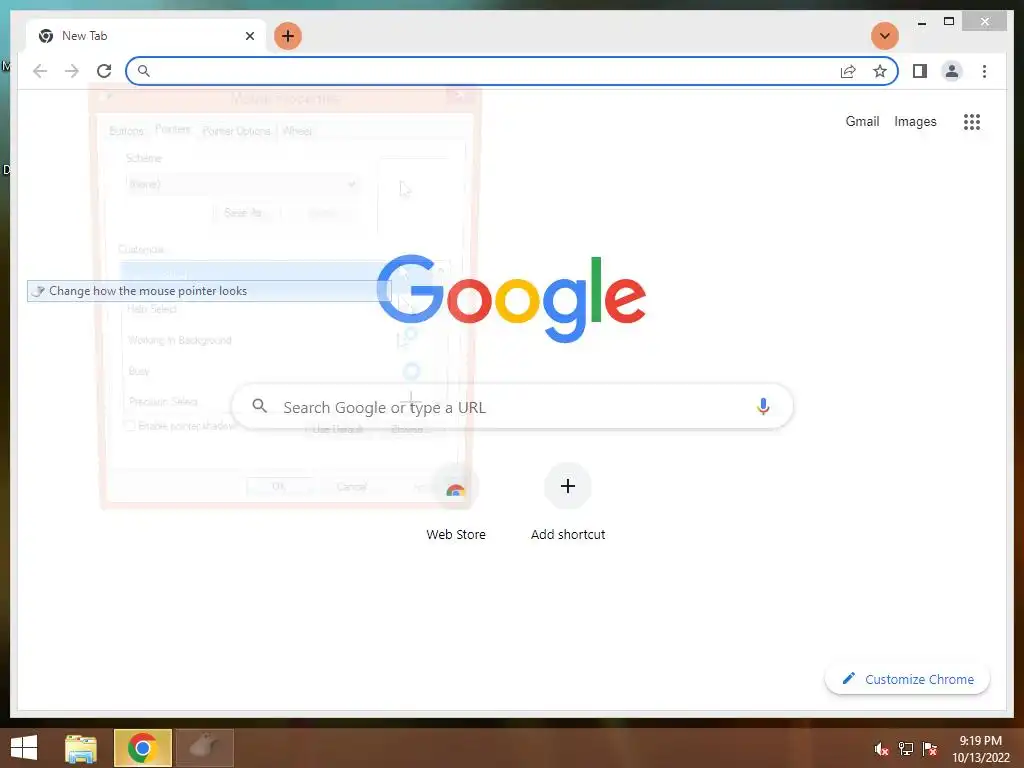Bookmark this tab with star icon
The height and width of the screenshot is (768, 1024).
pos(880,71)
